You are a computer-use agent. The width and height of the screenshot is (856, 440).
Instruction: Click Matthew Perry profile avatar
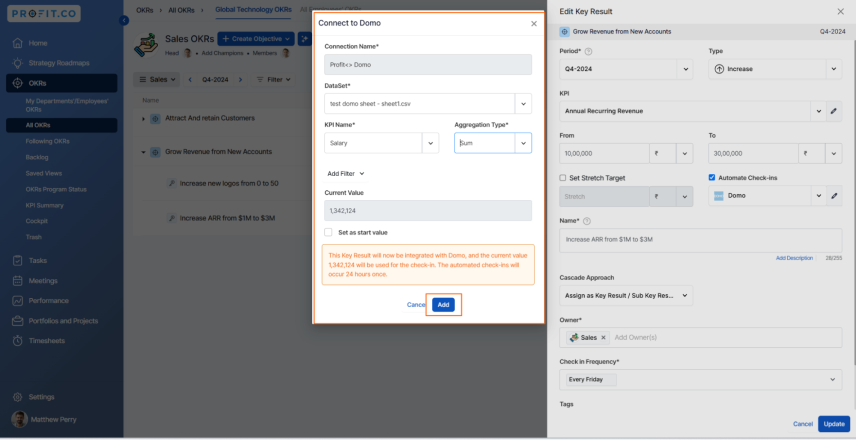click(x=19, y=419)
